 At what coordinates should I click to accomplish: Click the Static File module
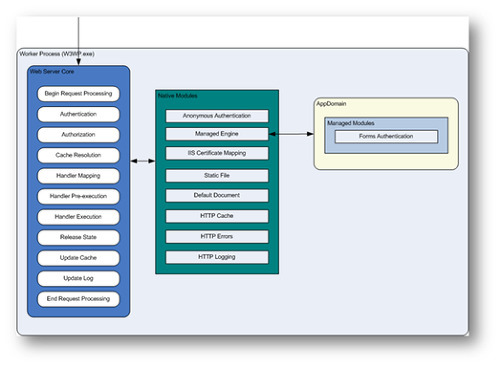click(x=217, y=176)
